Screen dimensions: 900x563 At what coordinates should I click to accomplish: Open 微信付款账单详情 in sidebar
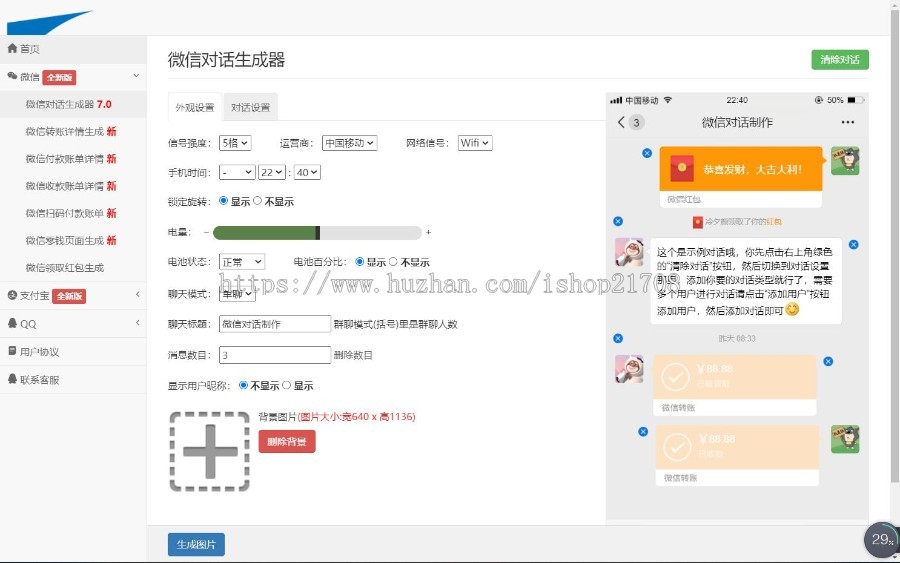coord(71,158)
